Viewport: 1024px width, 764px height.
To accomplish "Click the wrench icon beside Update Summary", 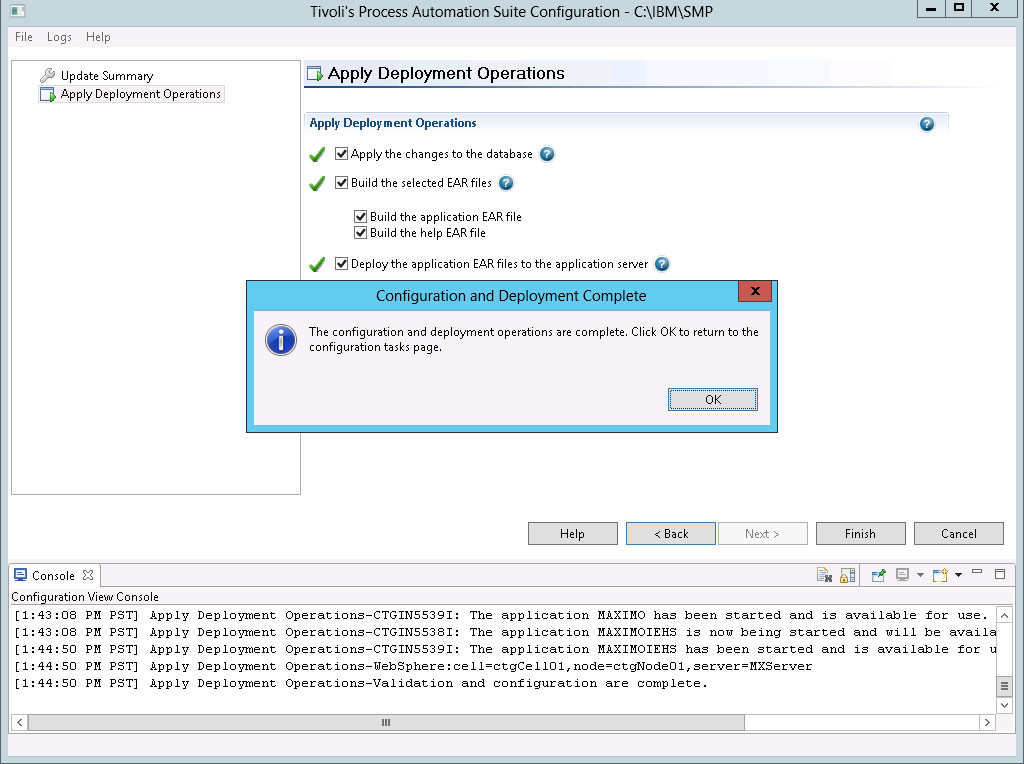I will 48,76.
